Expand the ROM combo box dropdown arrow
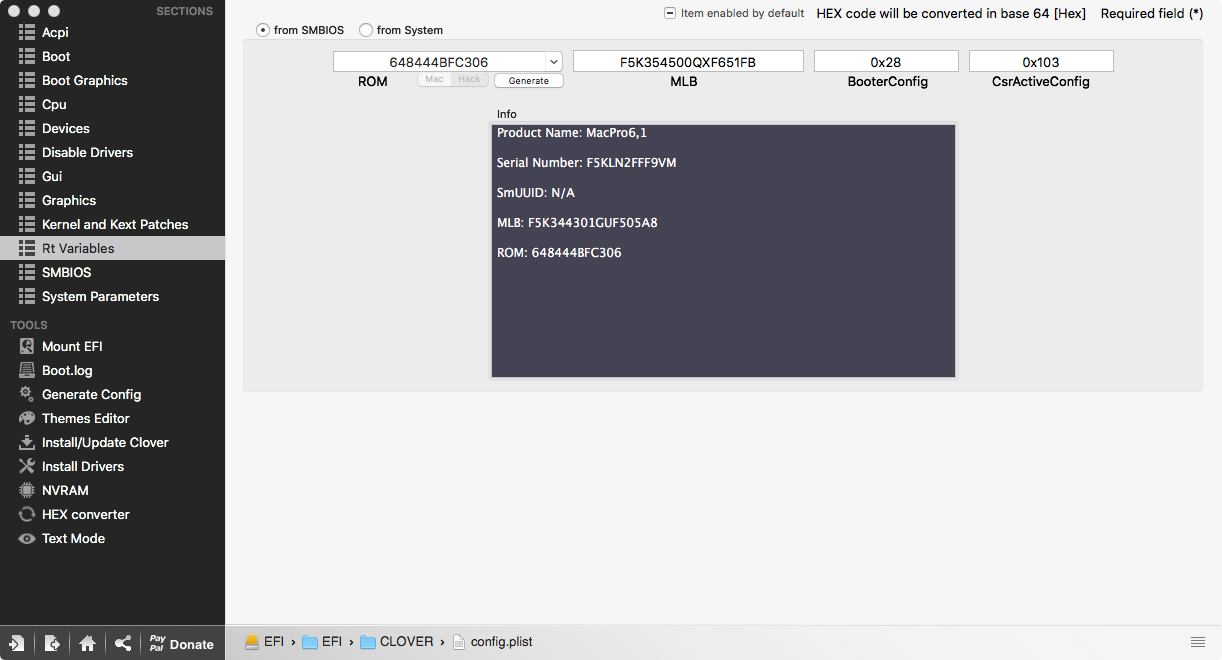1222x660 pixels. click(x=554, y=62)
